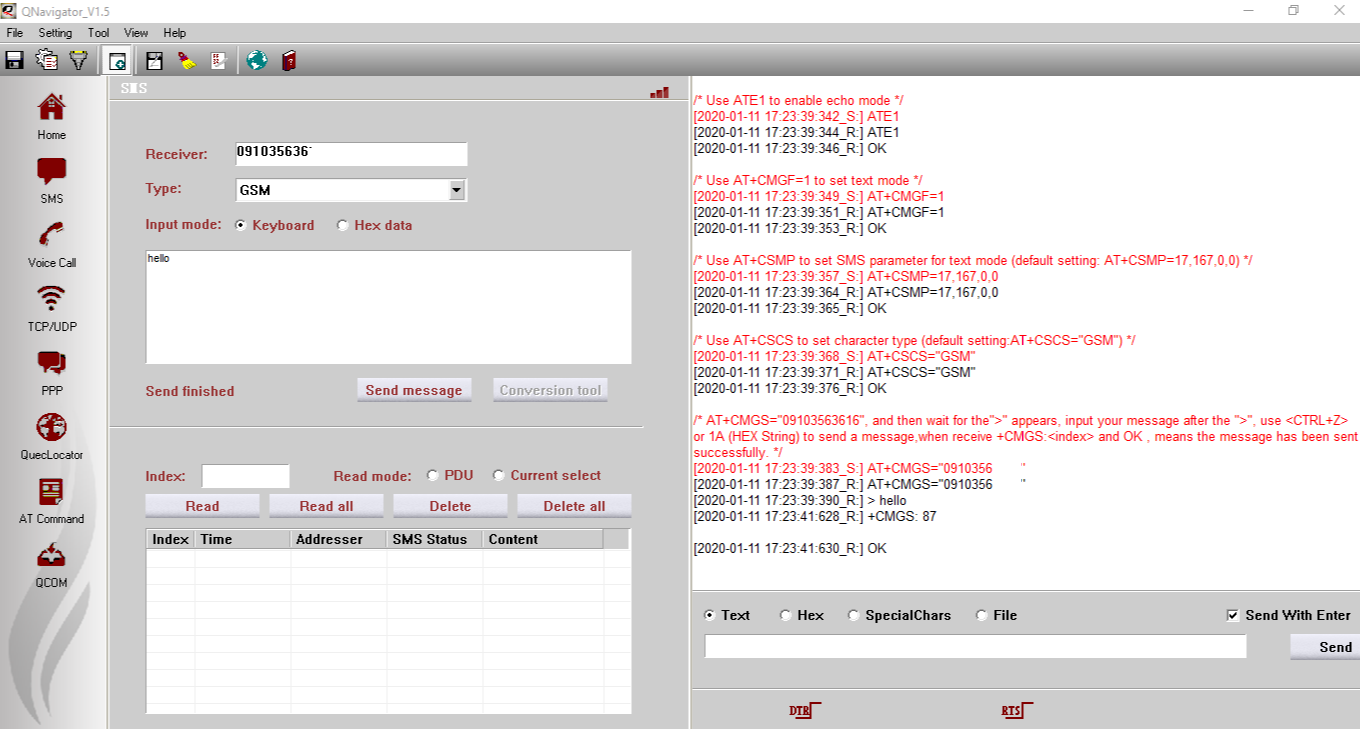Viewport: 1360px width, 729px height.
Task: Expand the Type dropdown arrow
Action: tap(457, 190)
